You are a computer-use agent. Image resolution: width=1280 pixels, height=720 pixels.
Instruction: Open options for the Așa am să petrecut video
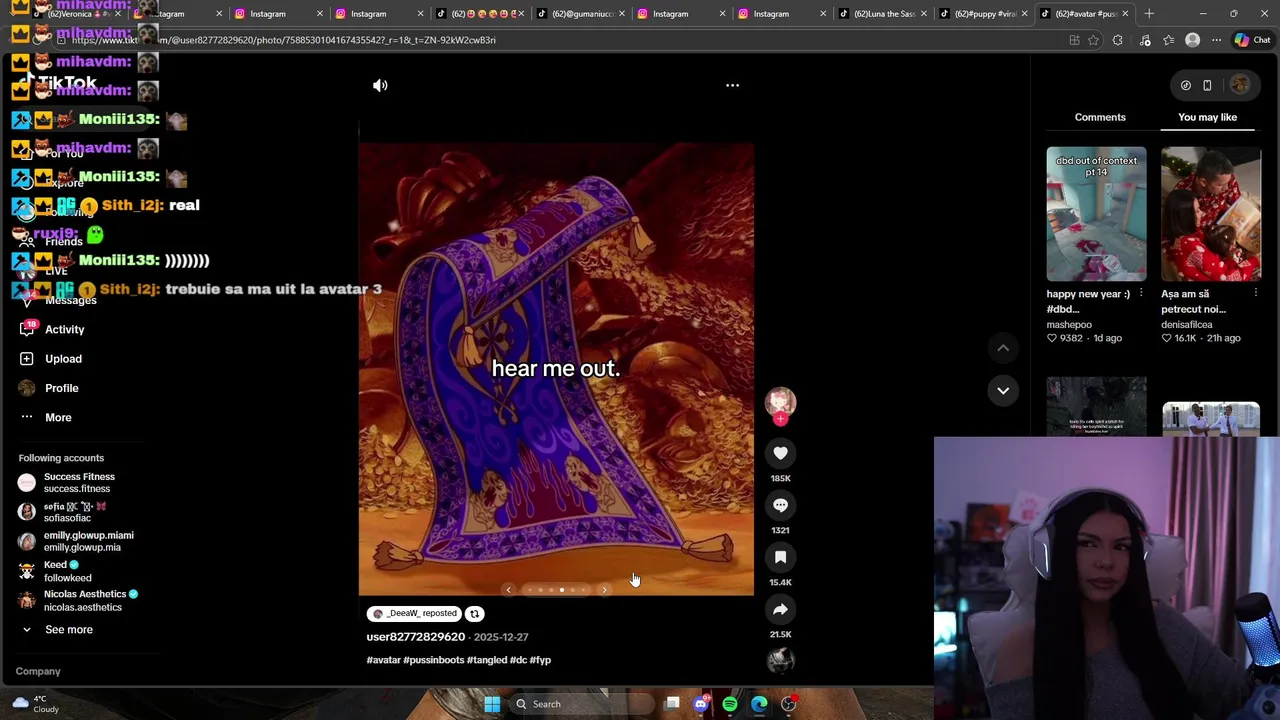(1256, 294)
